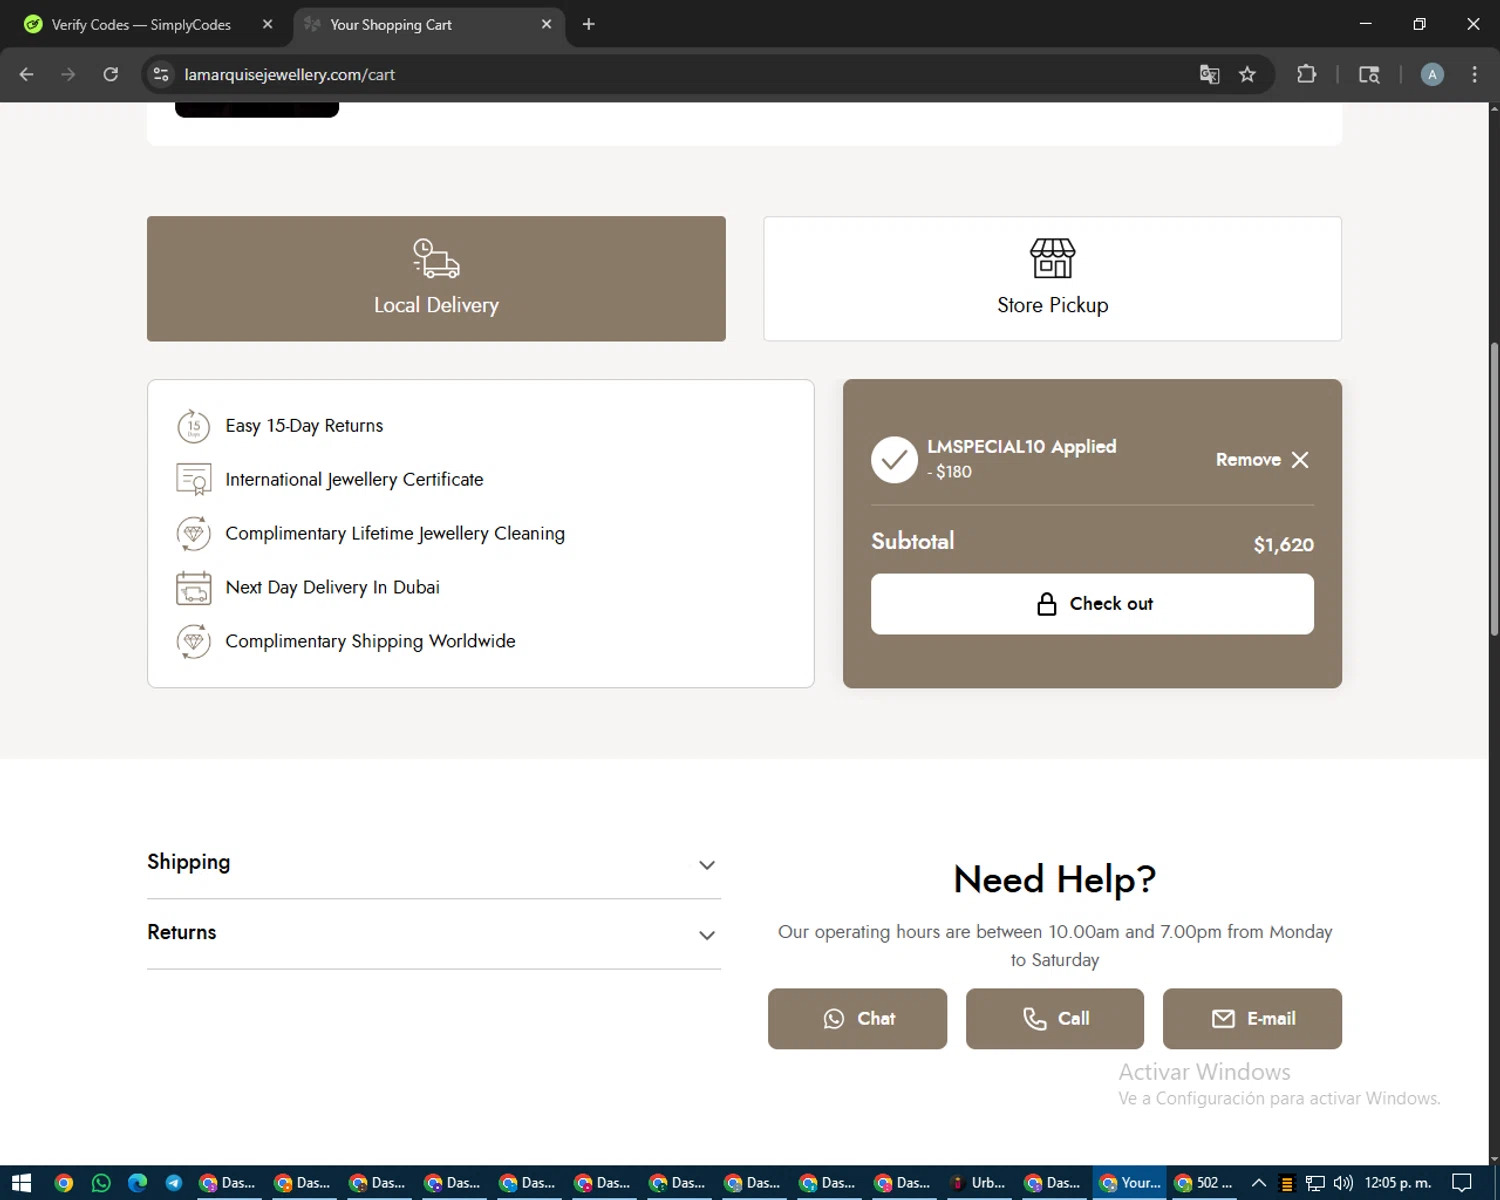Click the forward navigation arrow
The image size is (1500, 1200).
click(68, 74)
